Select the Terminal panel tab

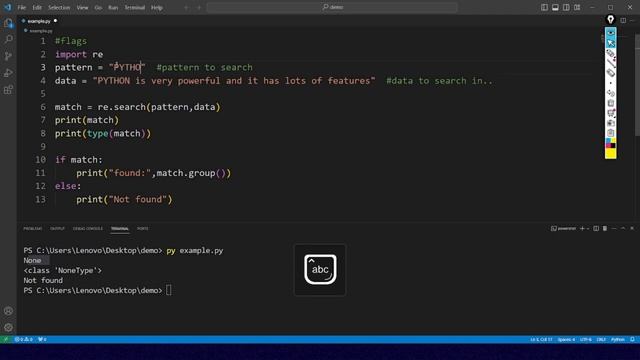click(120, 229)
